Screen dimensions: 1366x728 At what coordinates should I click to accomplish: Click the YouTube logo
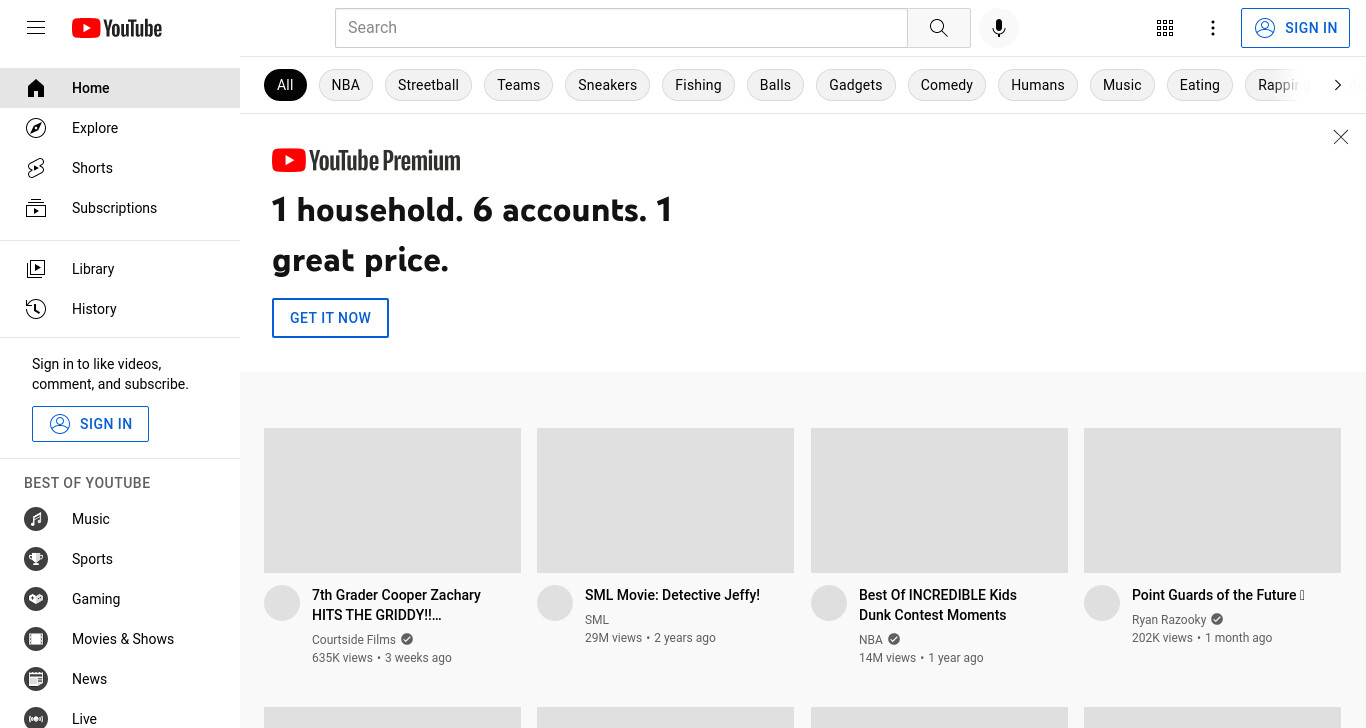tap(117, 28)
